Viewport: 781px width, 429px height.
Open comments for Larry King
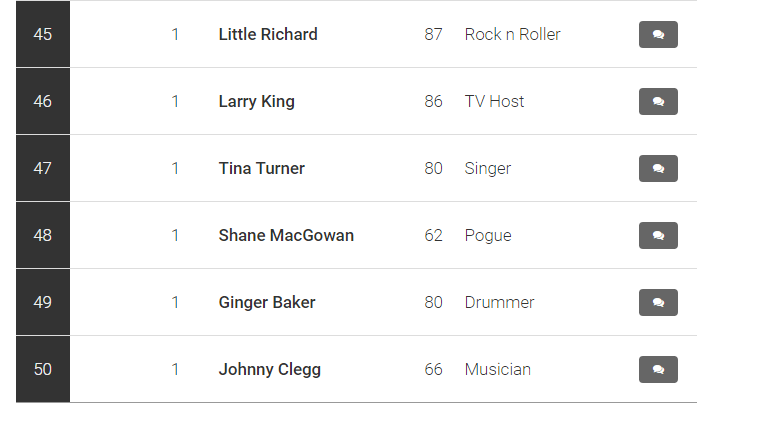tap(658, 102)
